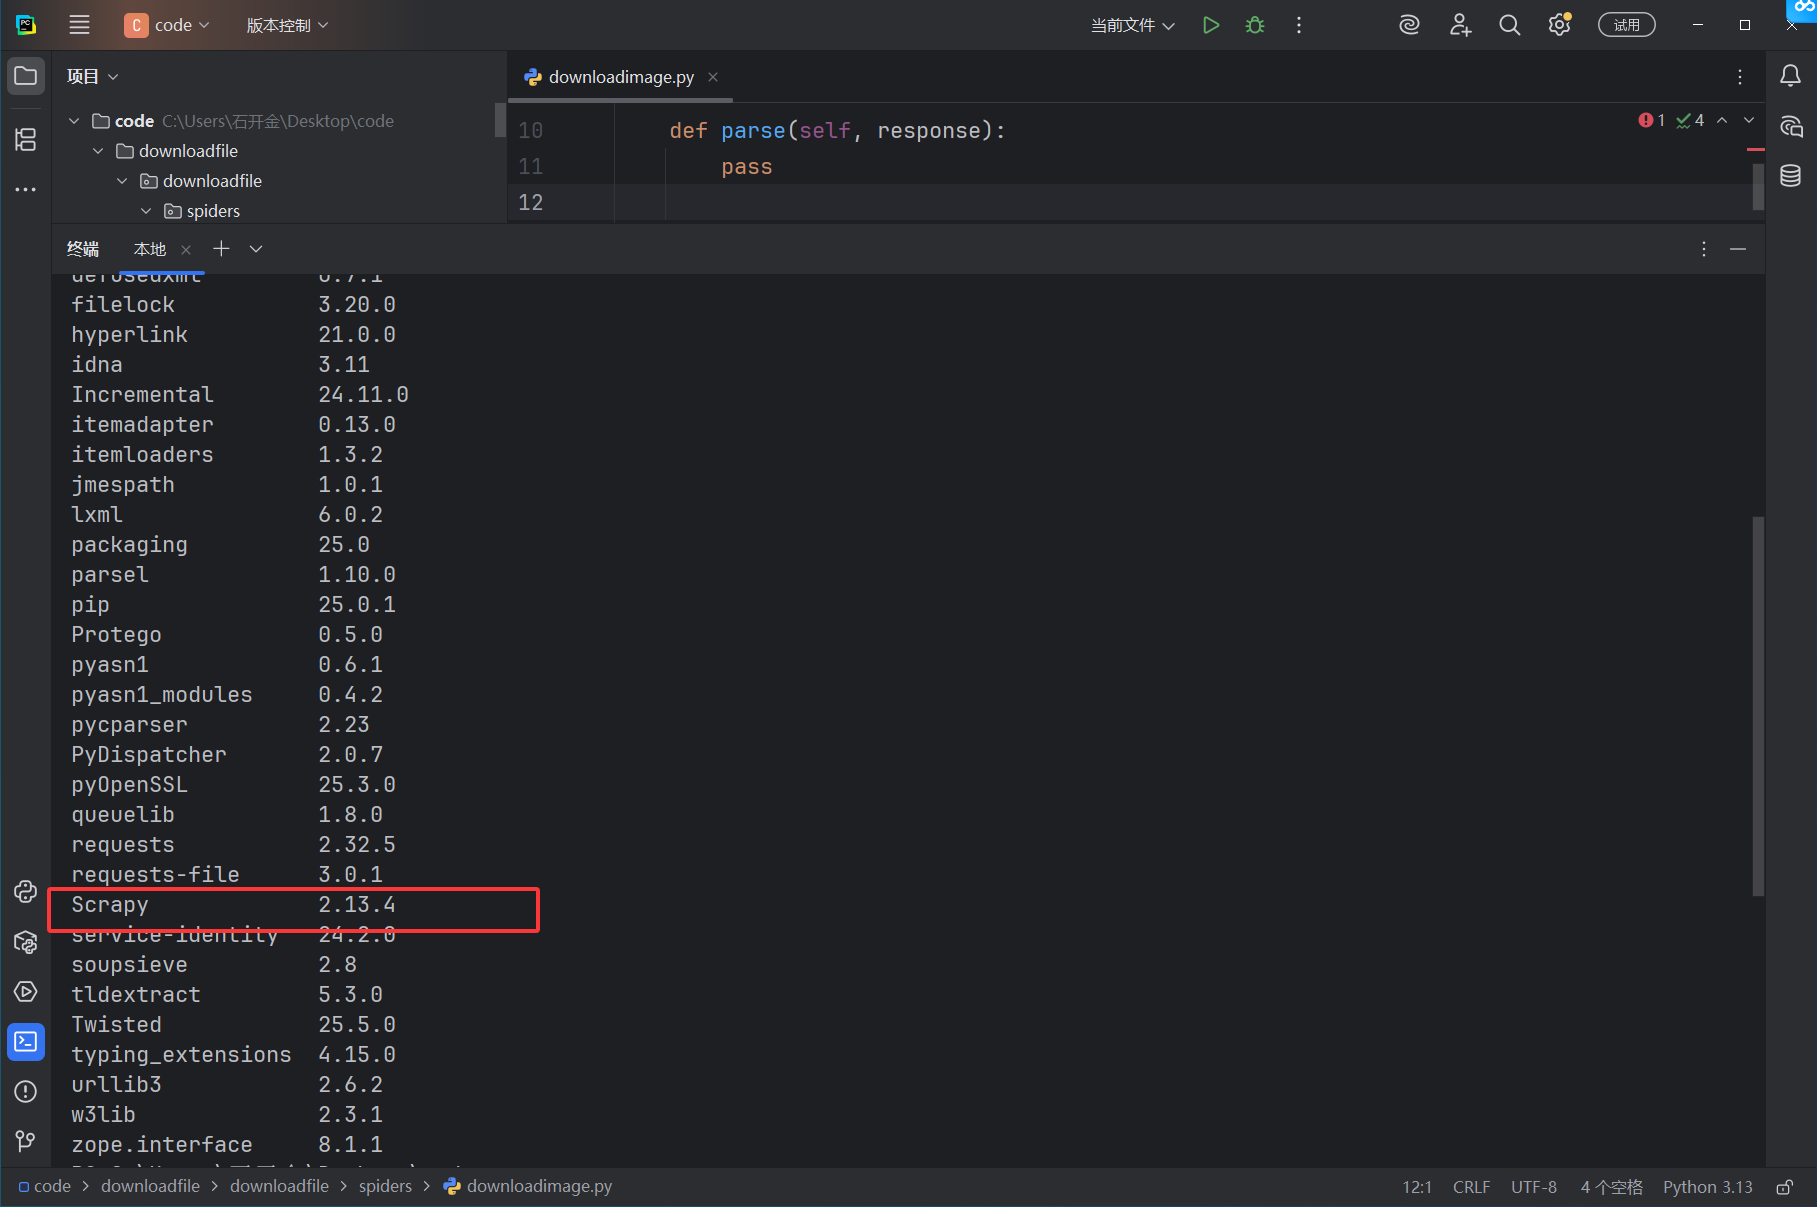Change CRLF line separator

1471,1187
